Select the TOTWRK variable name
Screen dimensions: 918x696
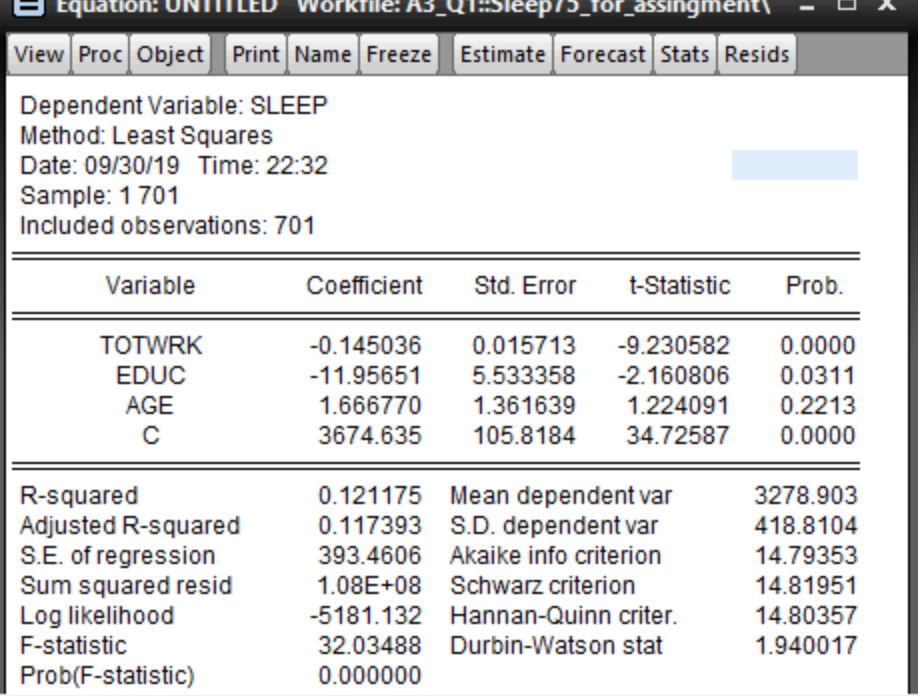(x=151, y=345)
